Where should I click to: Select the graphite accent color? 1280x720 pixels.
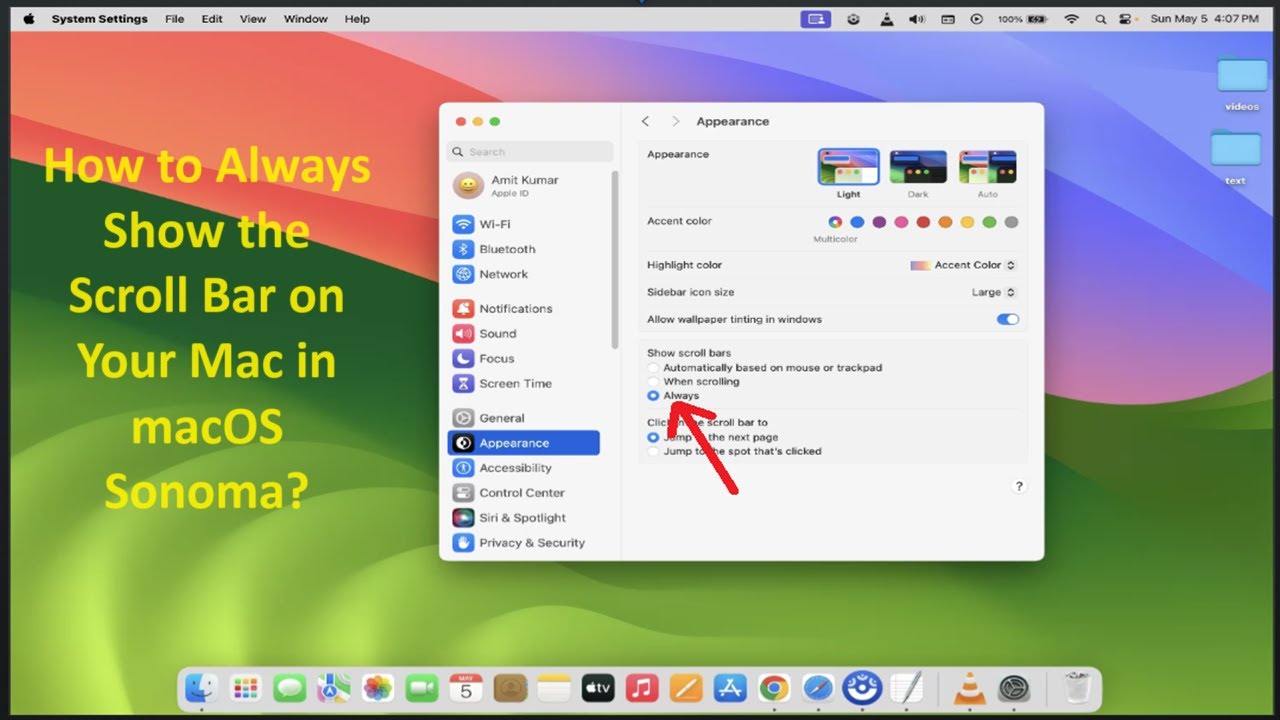tap(1011, 222)
